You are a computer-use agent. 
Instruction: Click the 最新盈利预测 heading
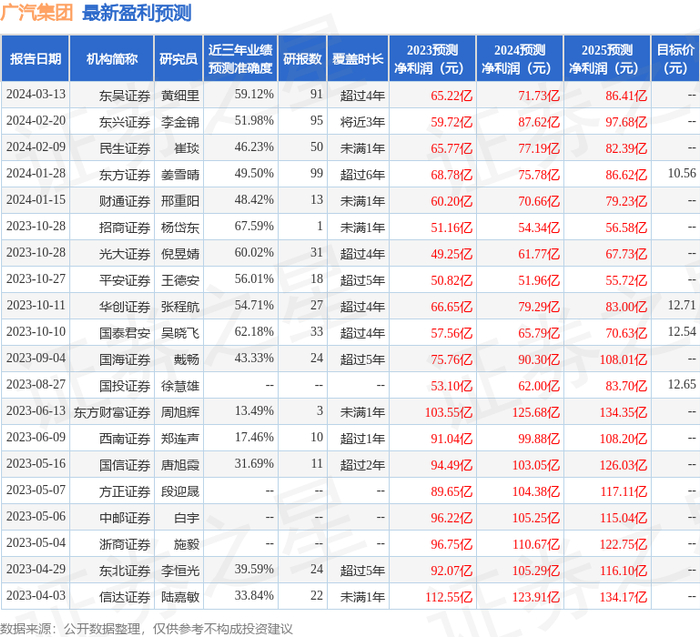click(137, 12)
